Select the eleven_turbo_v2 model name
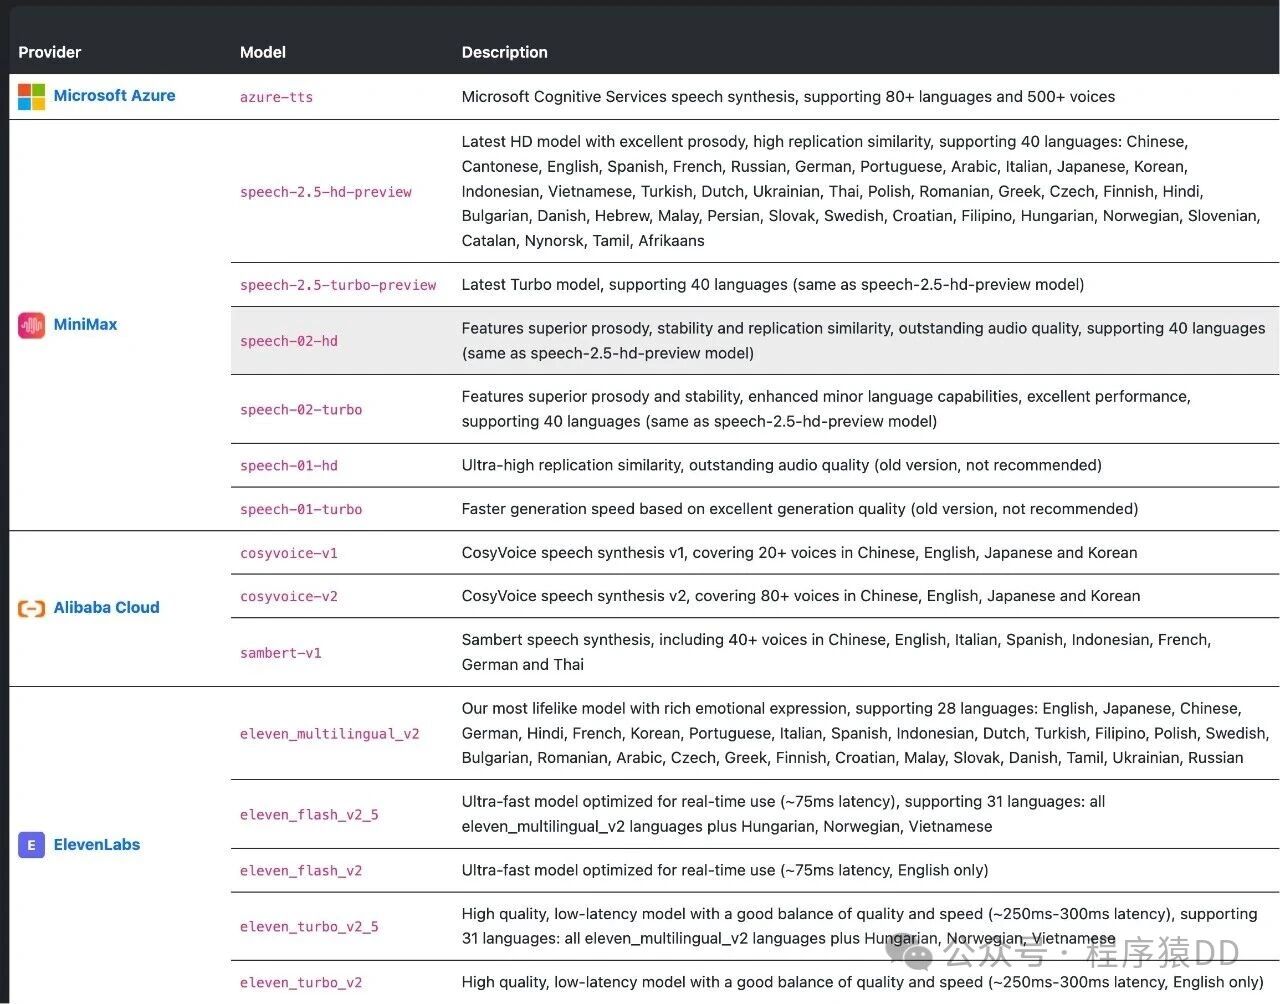The width and height of the screenshot is (1280, 1004). 301,983
